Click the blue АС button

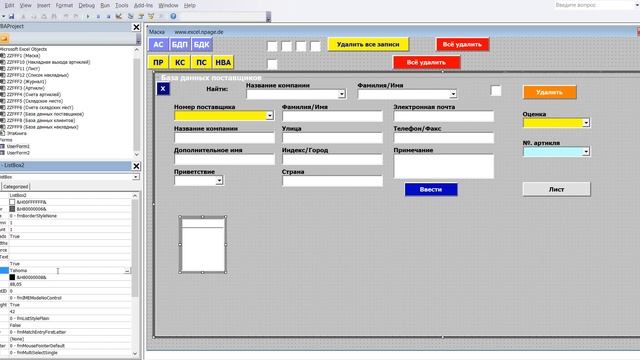158,44
